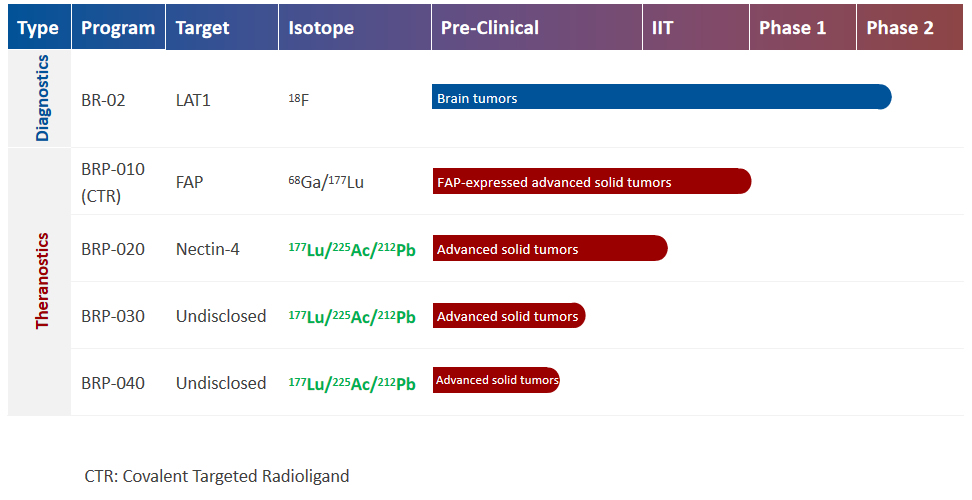972x500 pixels.
Task: Select the IIT stage header
Action: click(663, 28)
